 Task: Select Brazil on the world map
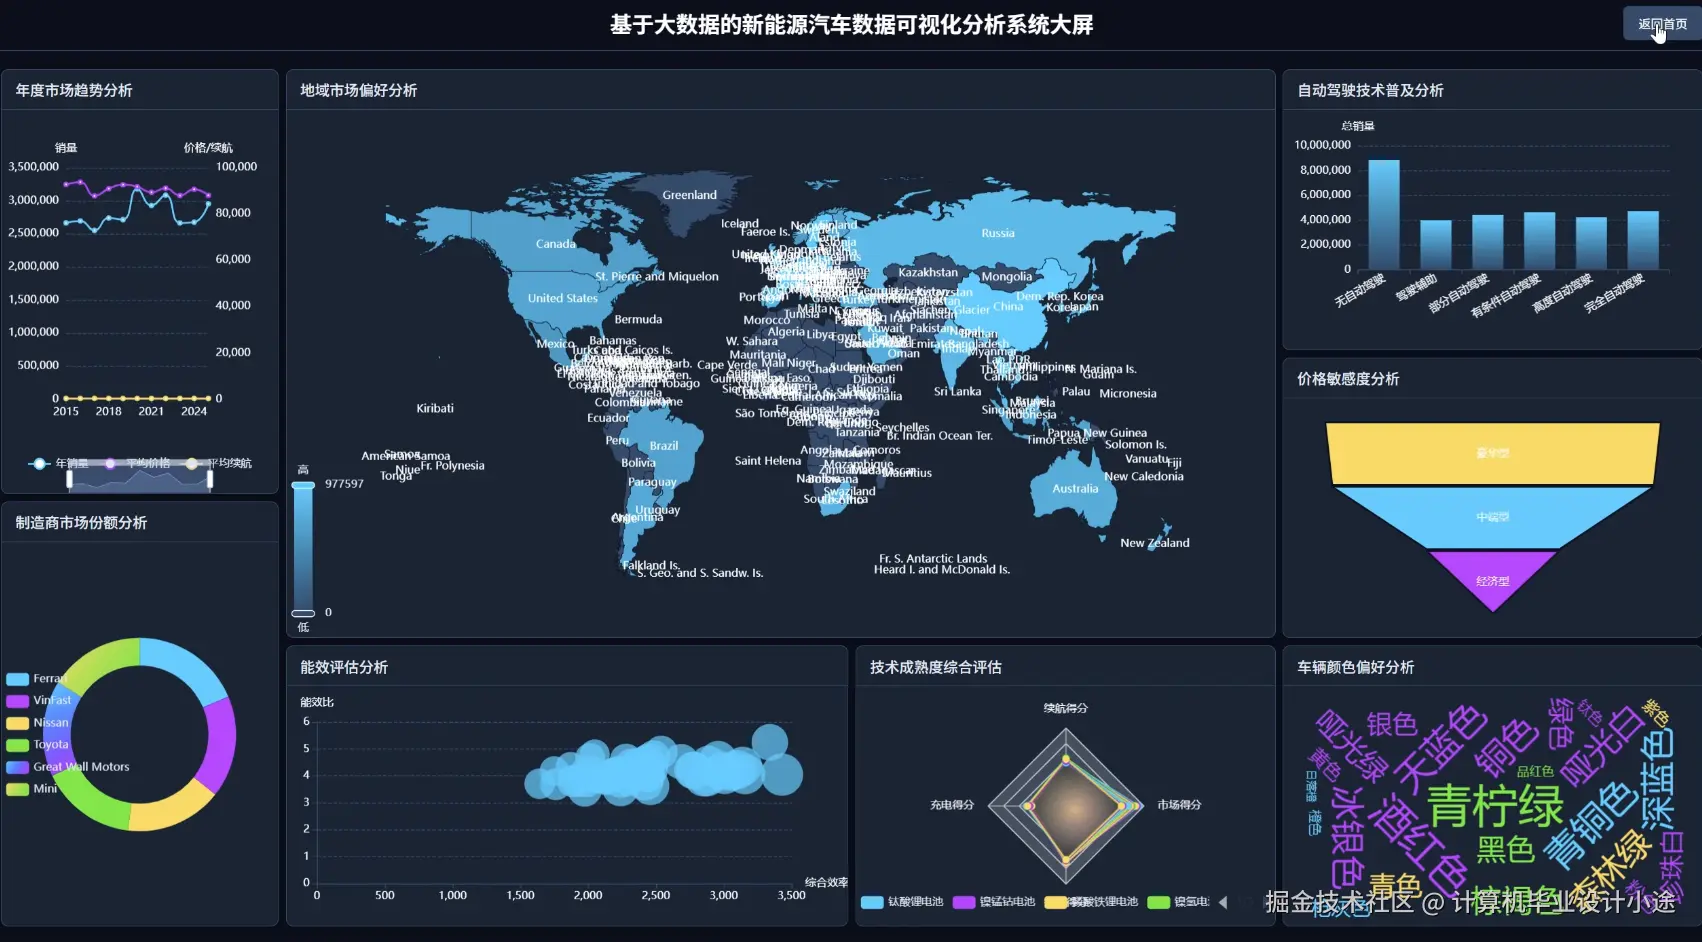point(664,446)
